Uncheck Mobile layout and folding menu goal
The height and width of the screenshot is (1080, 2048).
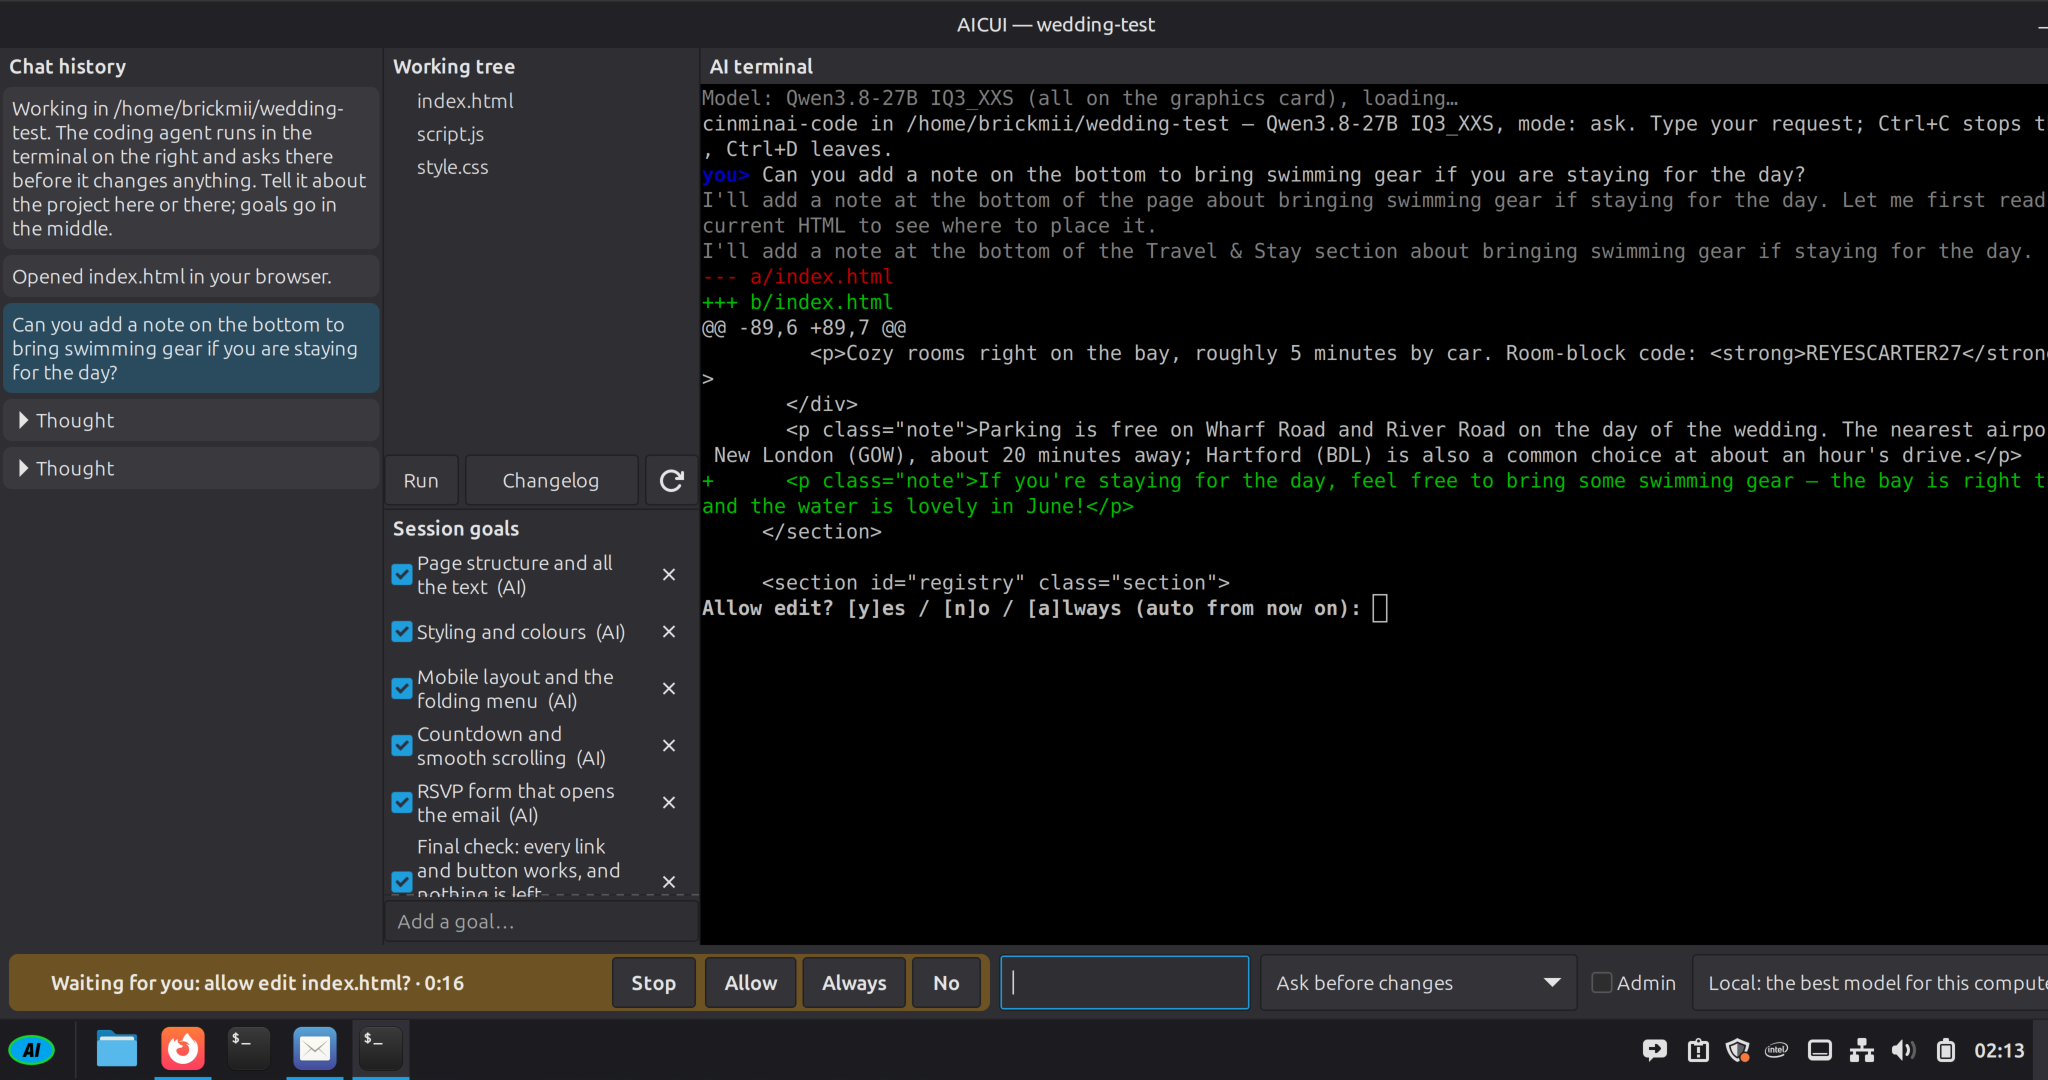click(402, 689)
